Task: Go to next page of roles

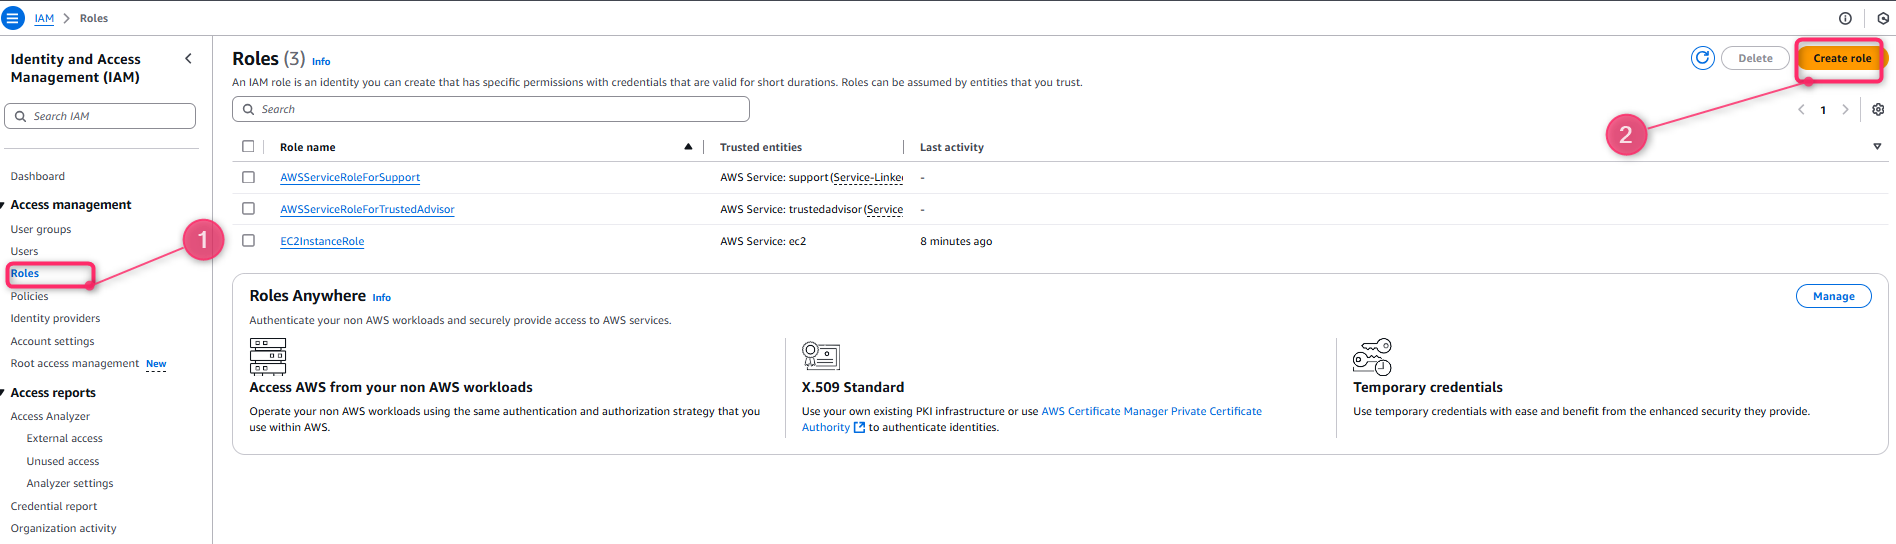Action: click(x=1845, y=110)
